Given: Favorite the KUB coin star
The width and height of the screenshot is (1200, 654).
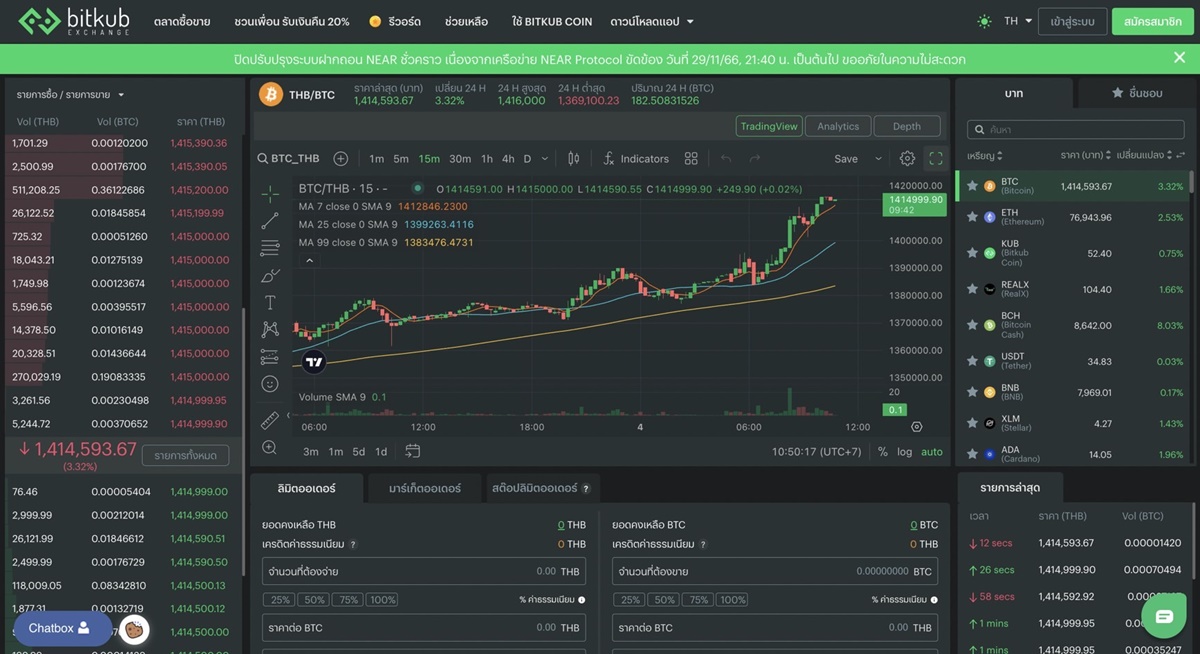Looking at the screenshot, I should coord(972,254).
